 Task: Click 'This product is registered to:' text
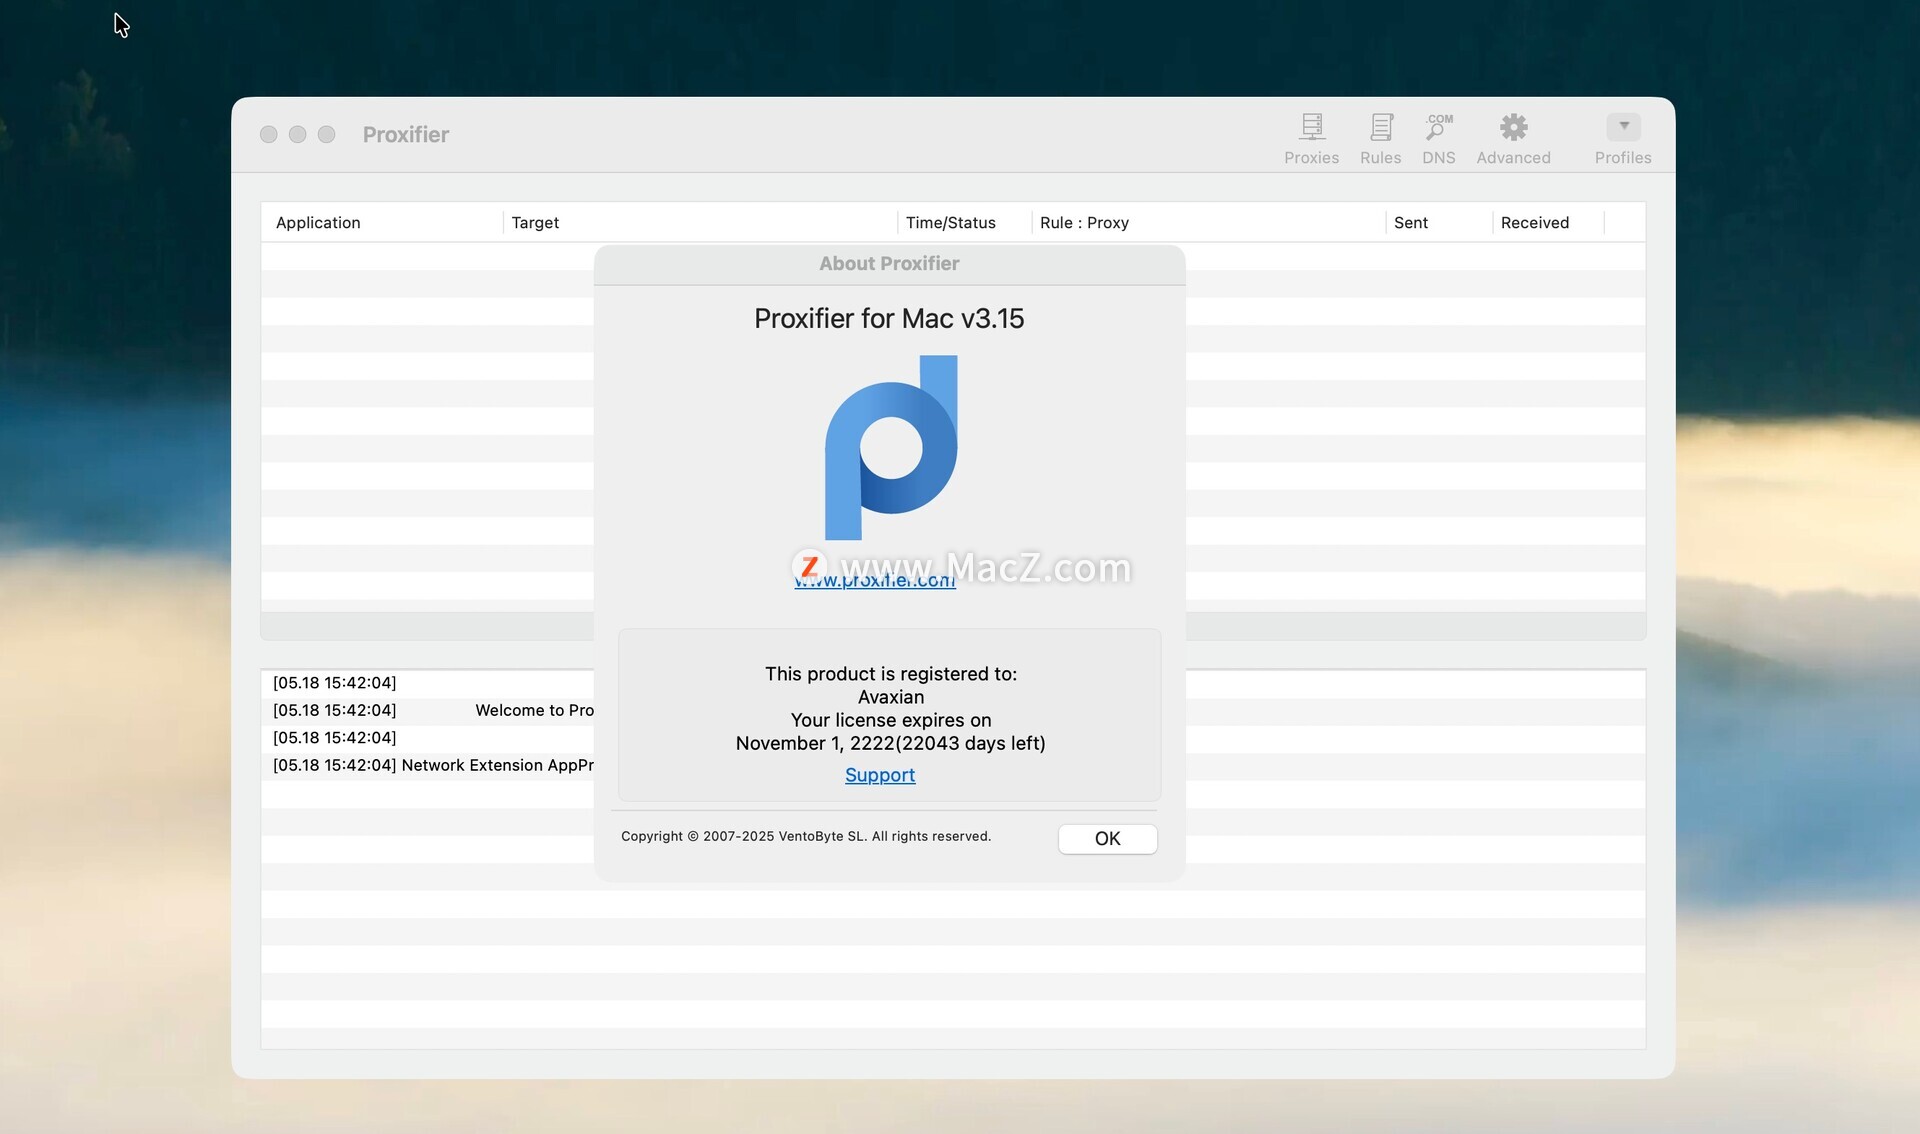tap(890, 674)
